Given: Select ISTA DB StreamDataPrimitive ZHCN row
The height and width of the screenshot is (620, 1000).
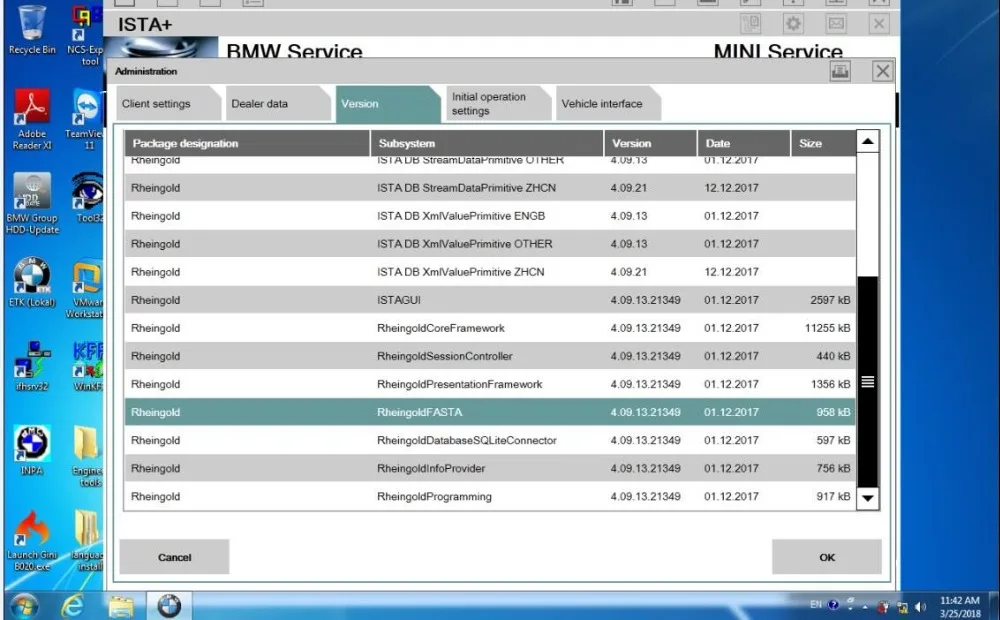Looking at the screenshot, I should coord(490,188).
